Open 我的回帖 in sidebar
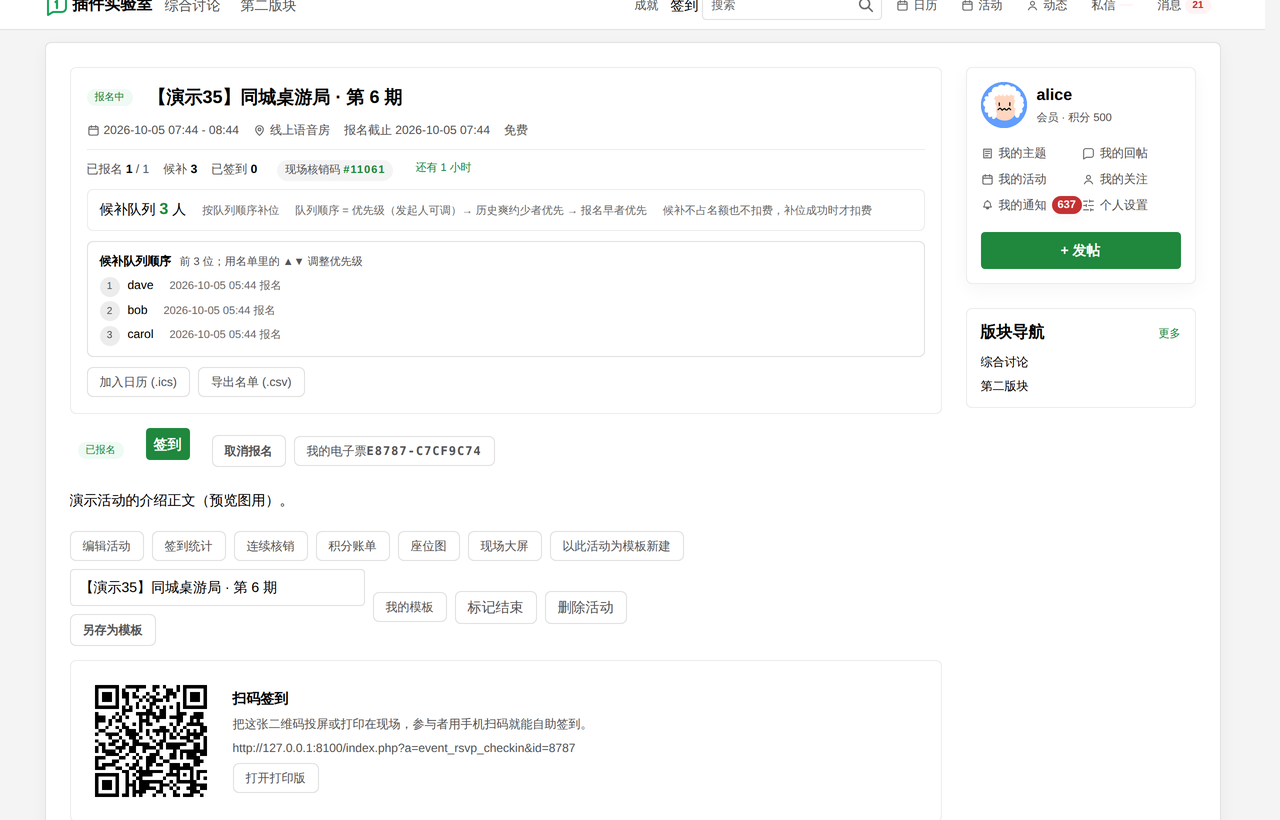 [1115, 153]
